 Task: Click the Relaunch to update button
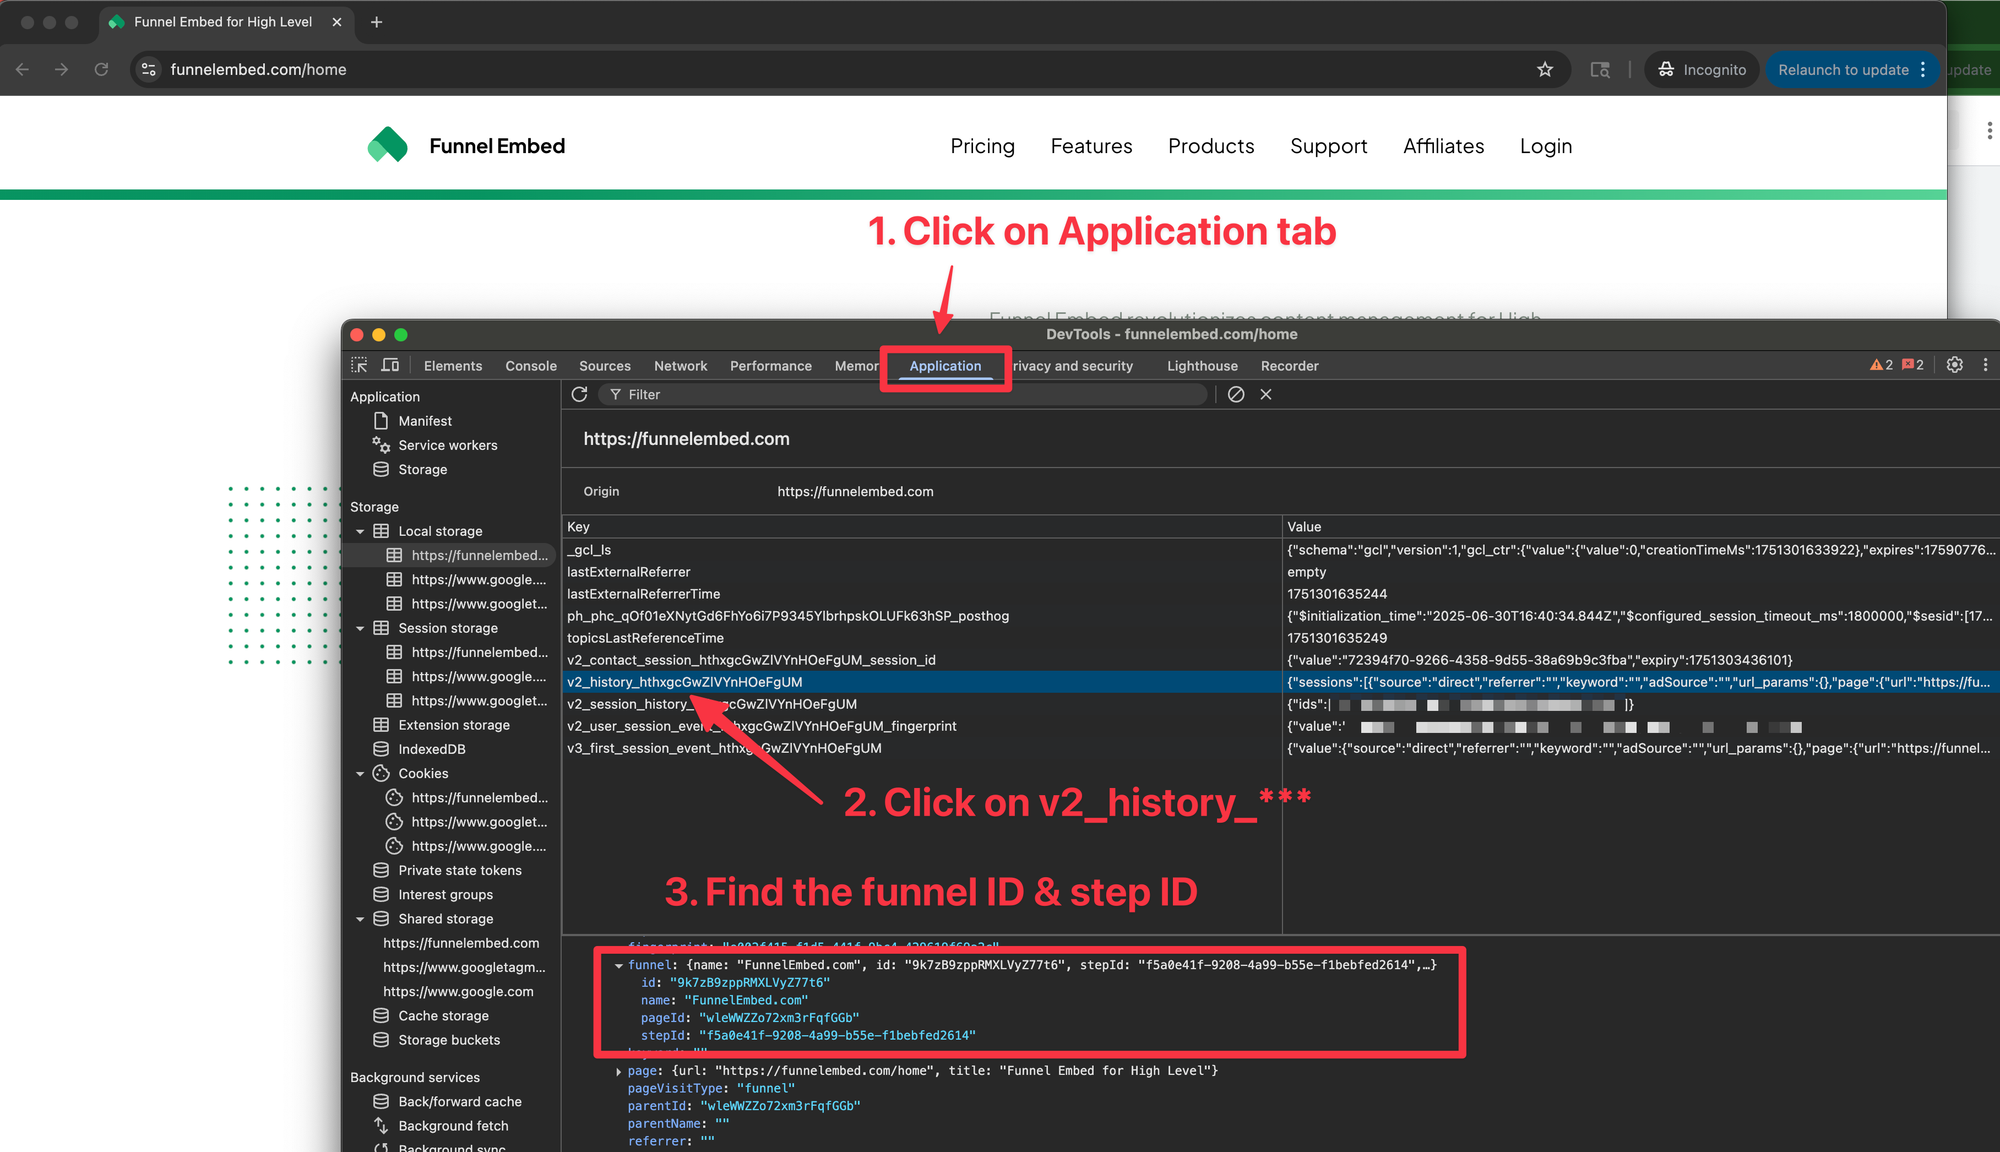tap(1852, 69)
